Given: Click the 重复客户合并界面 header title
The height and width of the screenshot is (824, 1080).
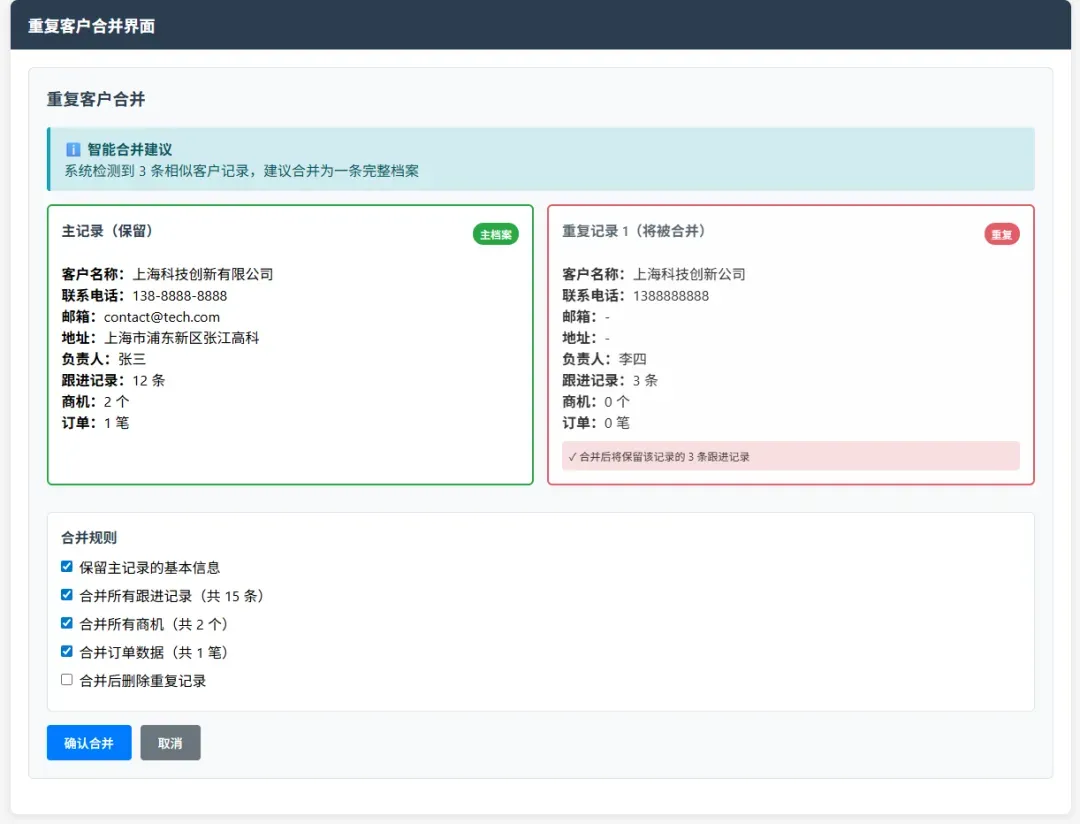Looking at the screenshot, I should 91,26.
